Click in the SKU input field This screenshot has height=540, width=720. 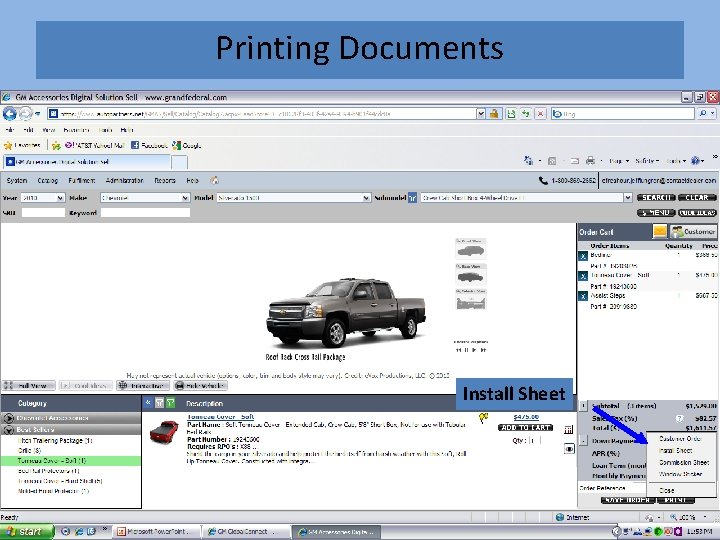[x=43, y=213]
